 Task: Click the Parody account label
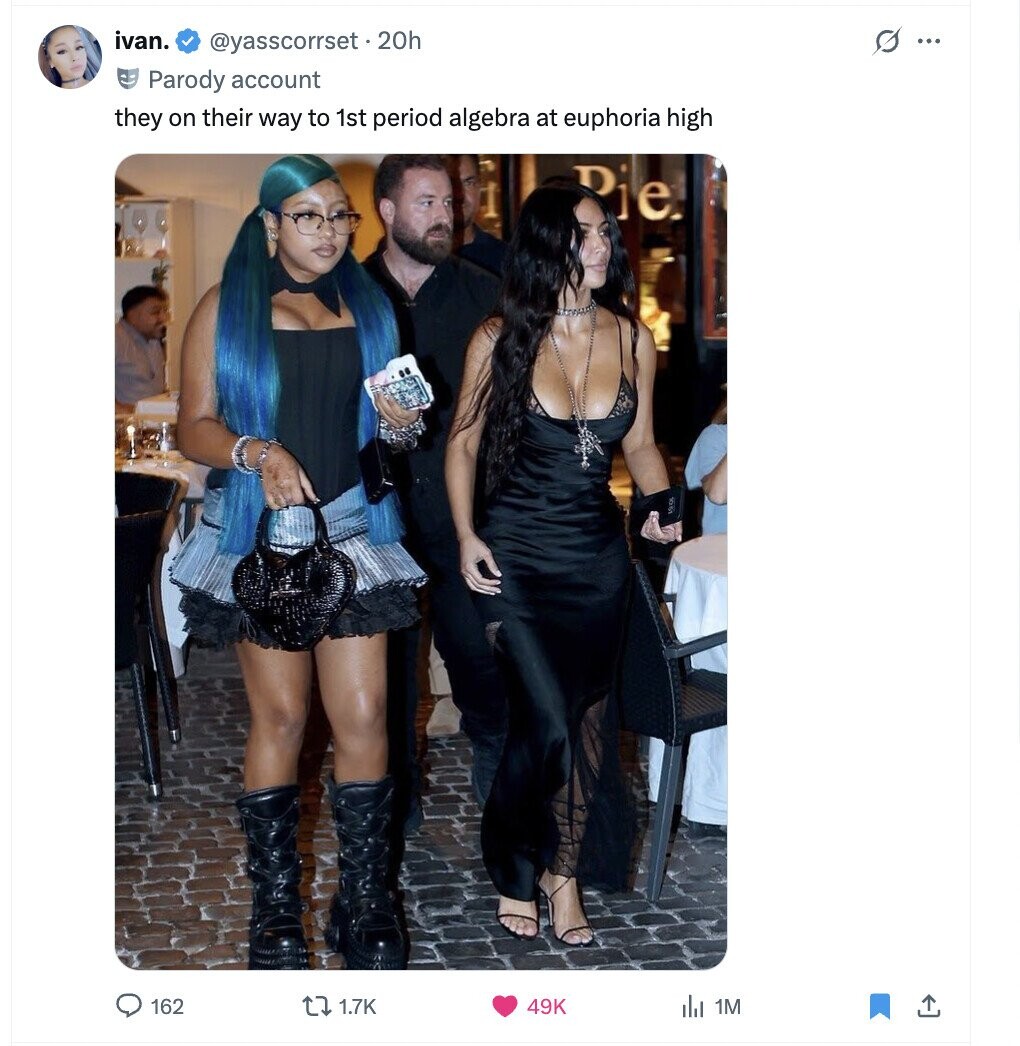point(234,79)
